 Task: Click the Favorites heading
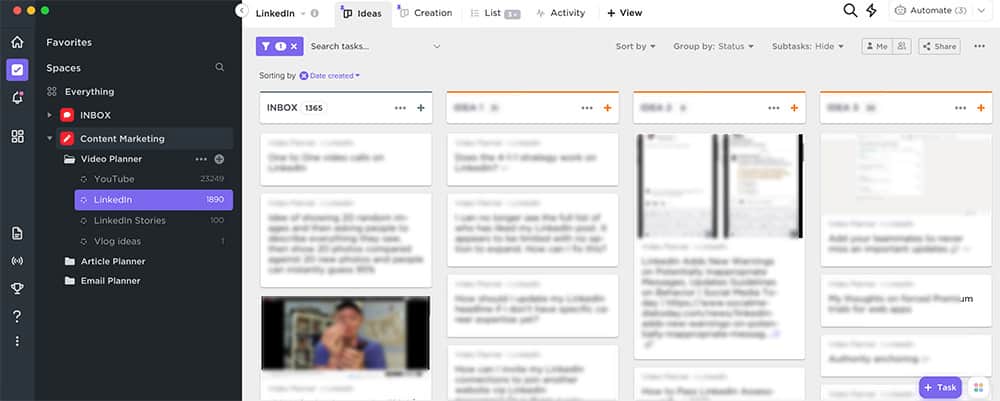coord(69,42)
